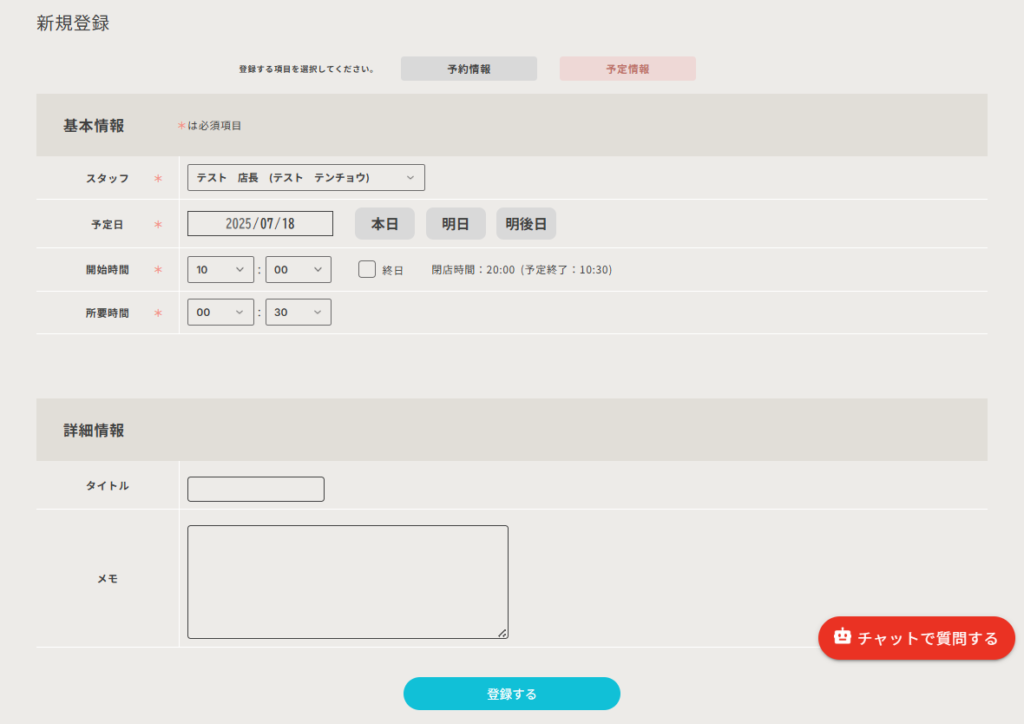
Task: Open the 開始時間 minute dropdown showing 00
Action: [x=298, y=270]
